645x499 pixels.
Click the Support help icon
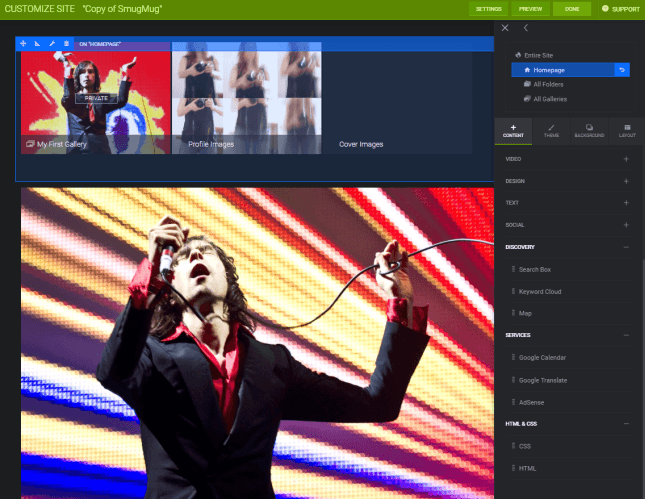pyautogui.click(x=605, y=9)
